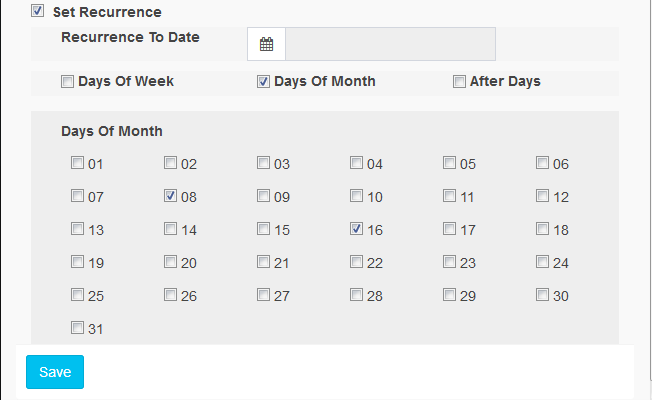Viewport: 652px width, 400px height.
Task: Check day 03 of the month
Action: click(x=263, y=163)
